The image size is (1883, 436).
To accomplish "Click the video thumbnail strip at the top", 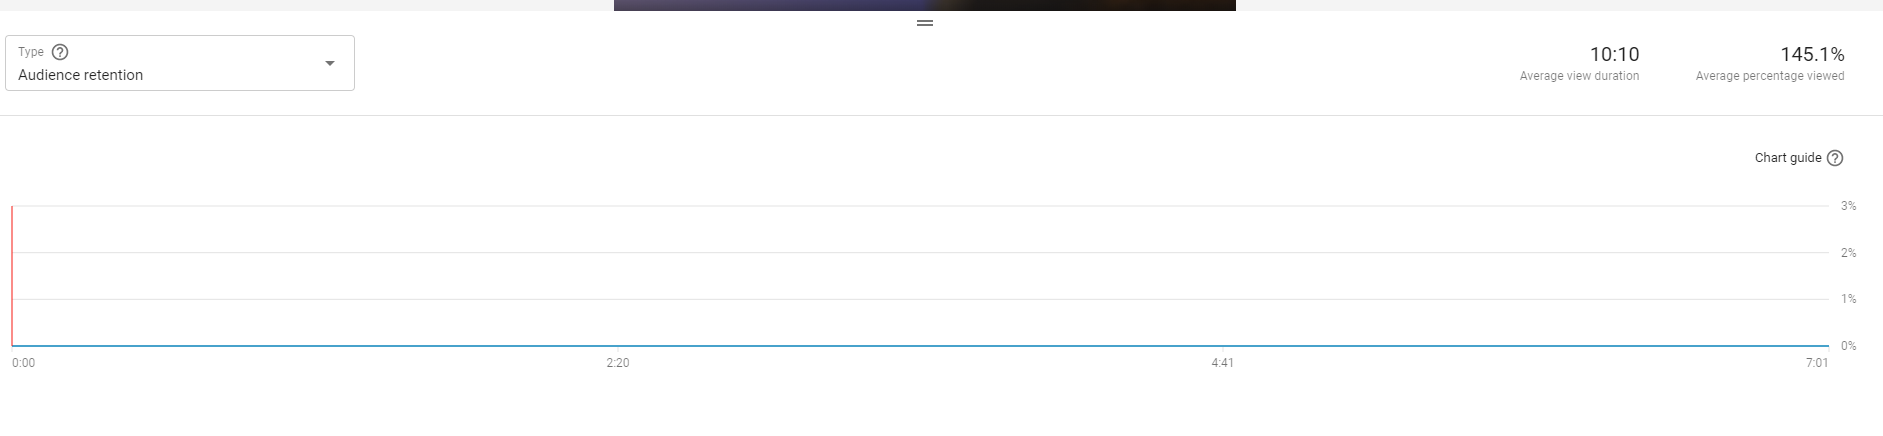I will pos(925,5).
